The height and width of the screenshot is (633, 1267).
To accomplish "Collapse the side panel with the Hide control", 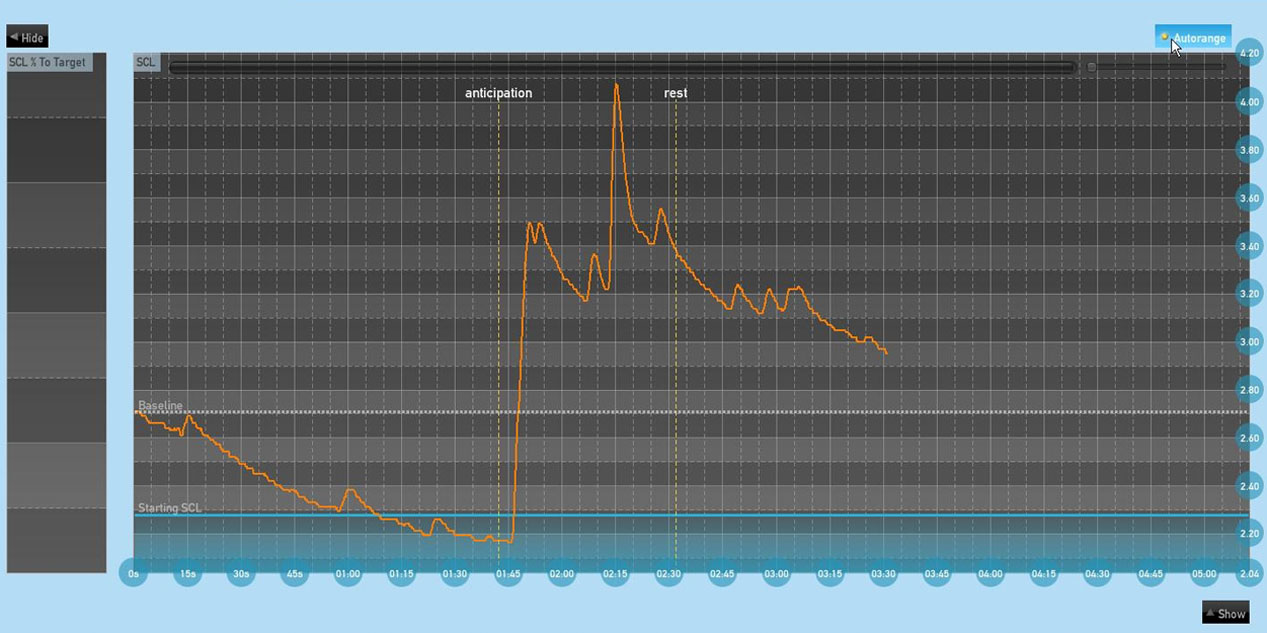I will coord(26,36).
